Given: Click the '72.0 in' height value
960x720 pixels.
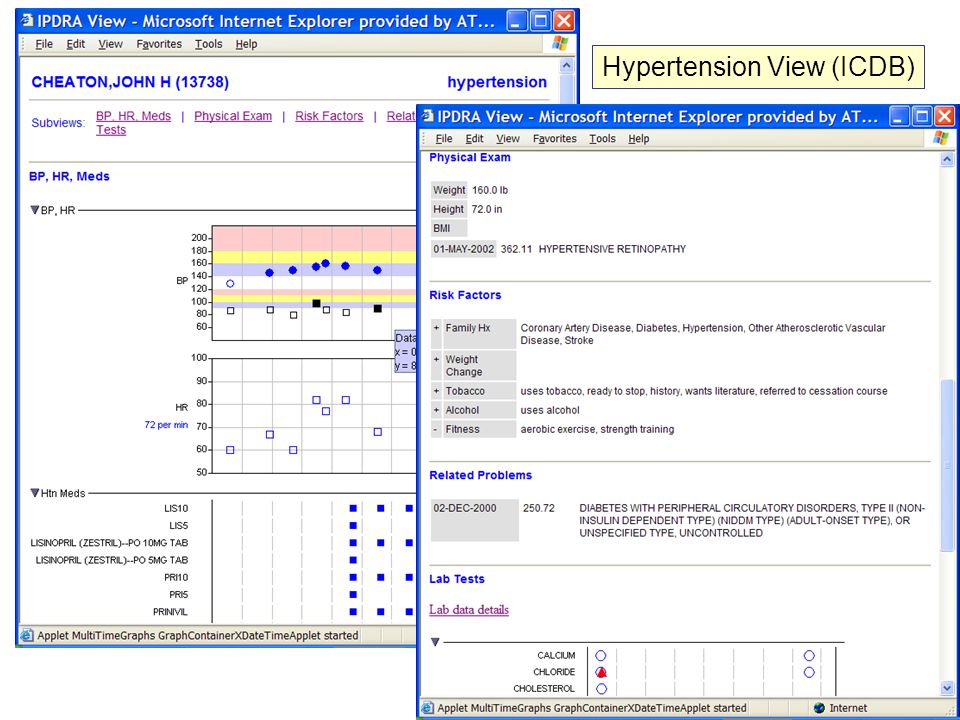Looking at the screenshot, I should pyautogui.click(x=487, y=209).
